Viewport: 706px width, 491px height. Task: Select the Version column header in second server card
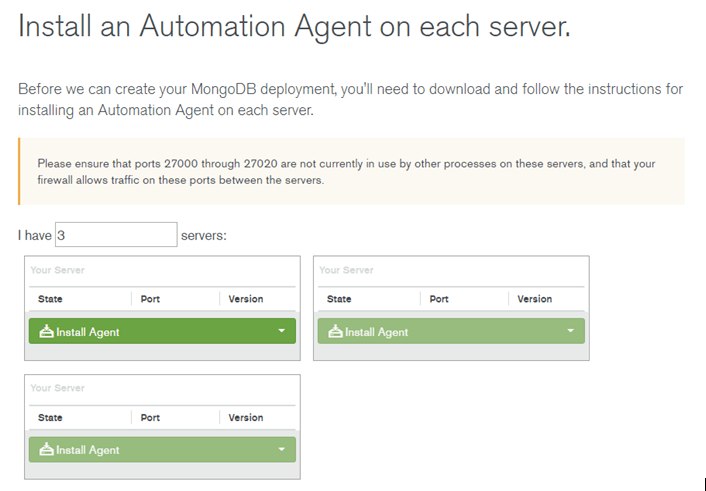coord(534,299)
